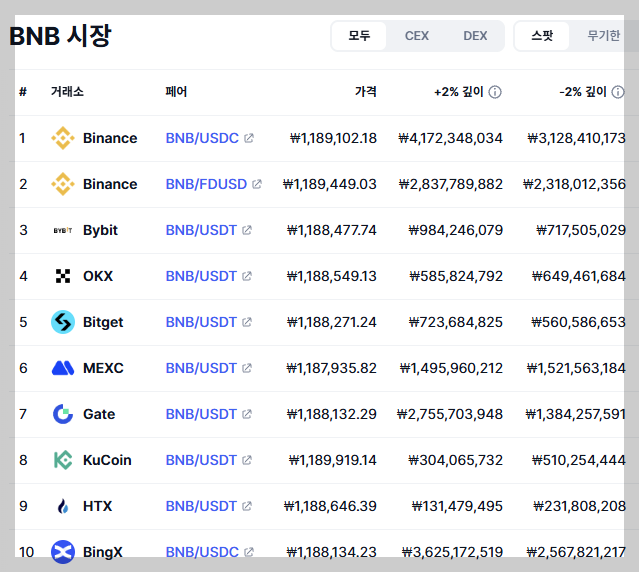Screen dimensions: 639x572
Task: Open BingX BNB/USDC pair link
Action: (202, 552)
